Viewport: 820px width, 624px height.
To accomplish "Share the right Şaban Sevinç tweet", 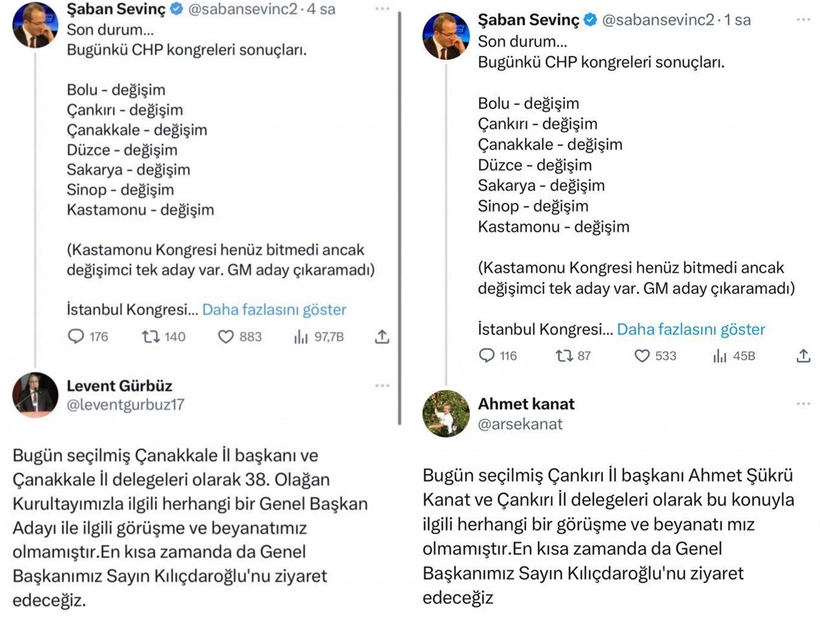I will (x=804, y=356).
